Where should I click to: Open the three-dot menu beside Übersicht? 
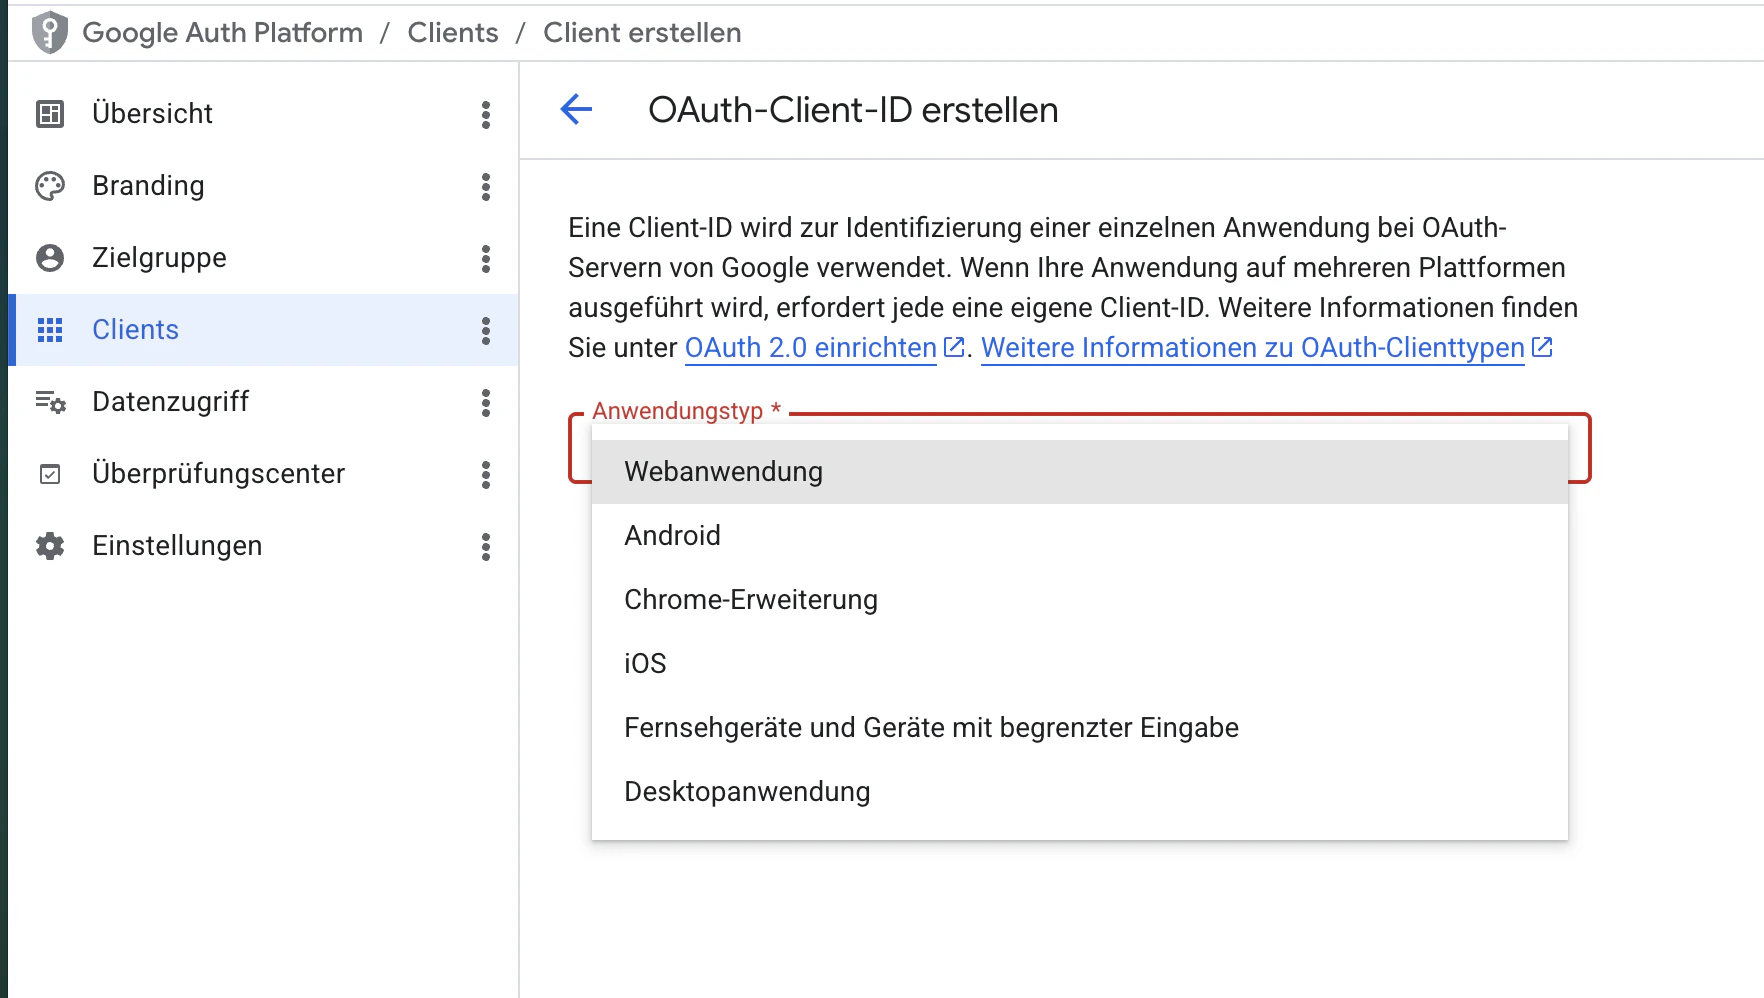coord(486,114)
